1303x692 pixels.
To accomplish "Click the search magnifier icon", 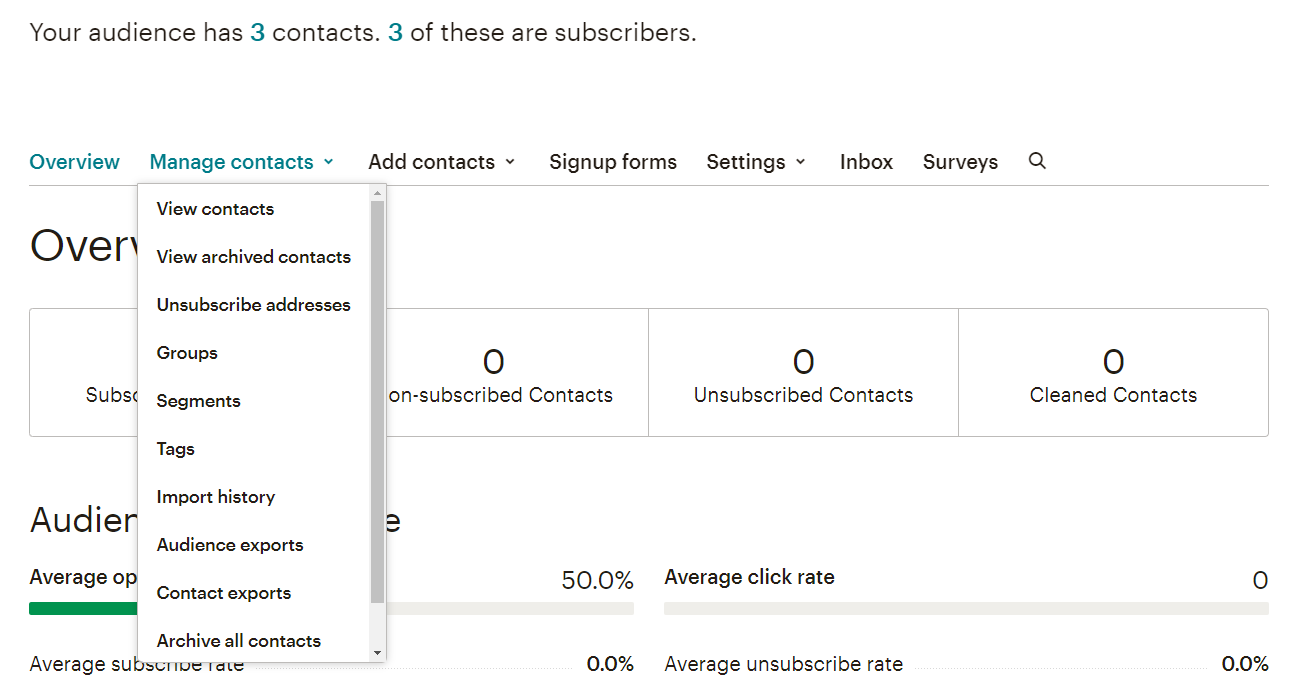I will [x=1037, y=161].
